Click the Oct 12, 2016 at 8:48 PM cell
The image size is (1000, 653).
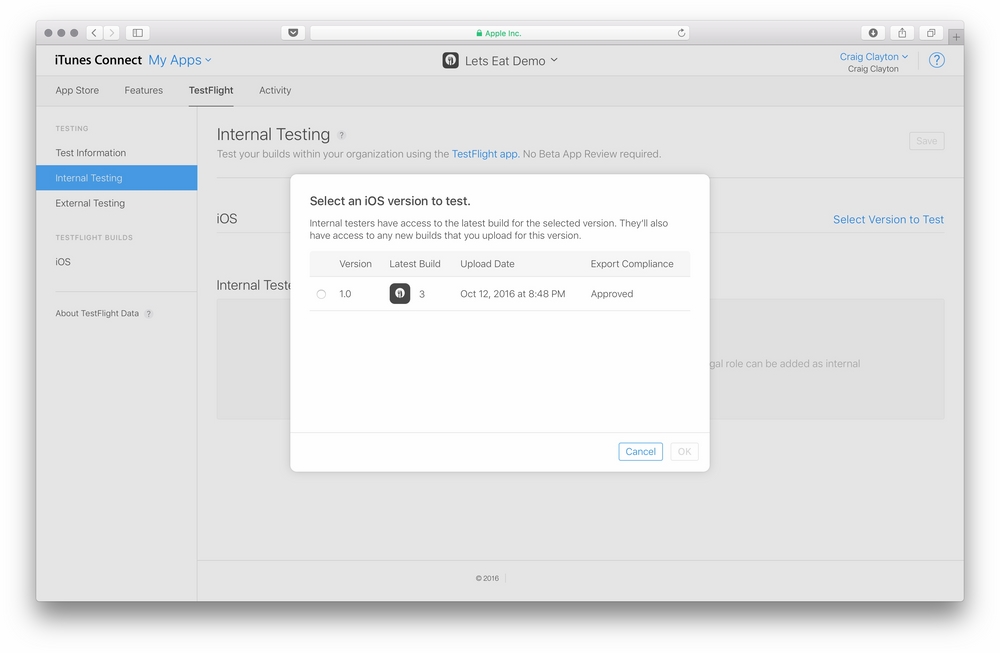click(x=513, y=294)
